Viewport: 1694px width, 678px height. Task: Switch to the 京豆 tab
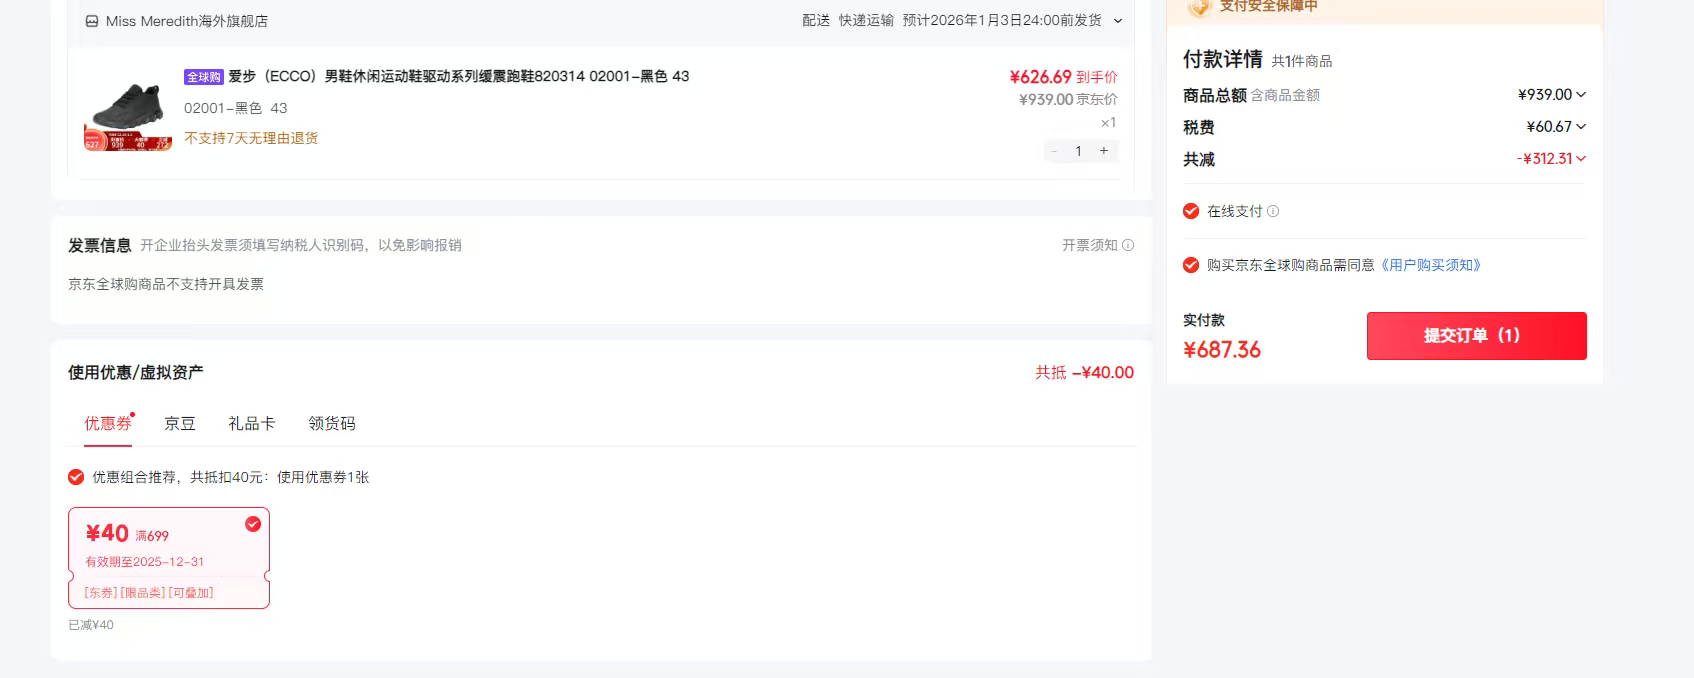coord(180,423)
